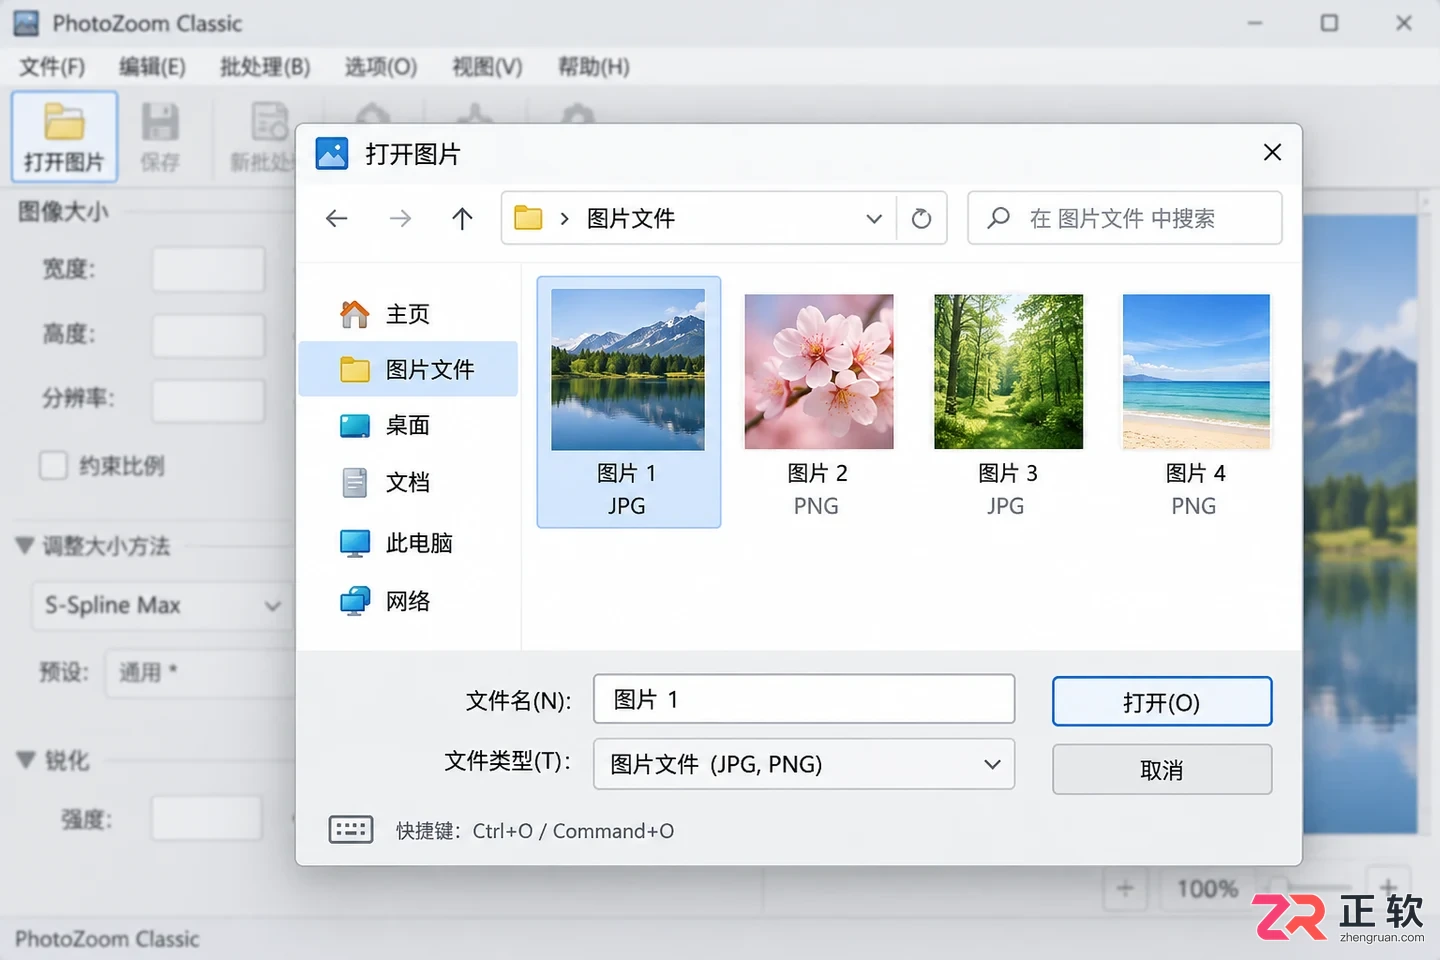Viewport: 1440px width, 960px height.
Task: Refresh the 图片文件 folder listing
Action: (x=922, y=218)
